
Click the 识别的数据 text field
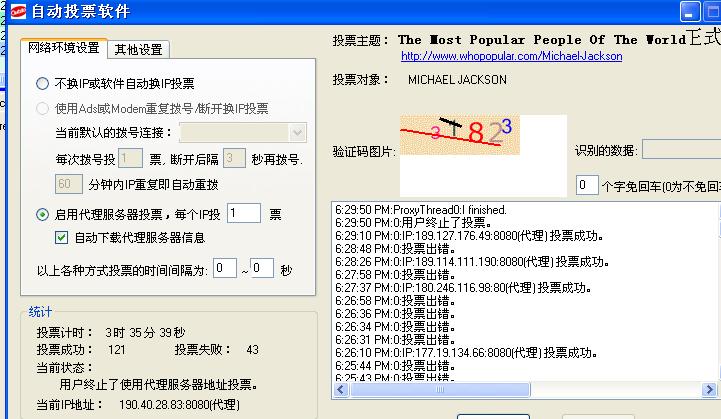(x=680, y=150)
